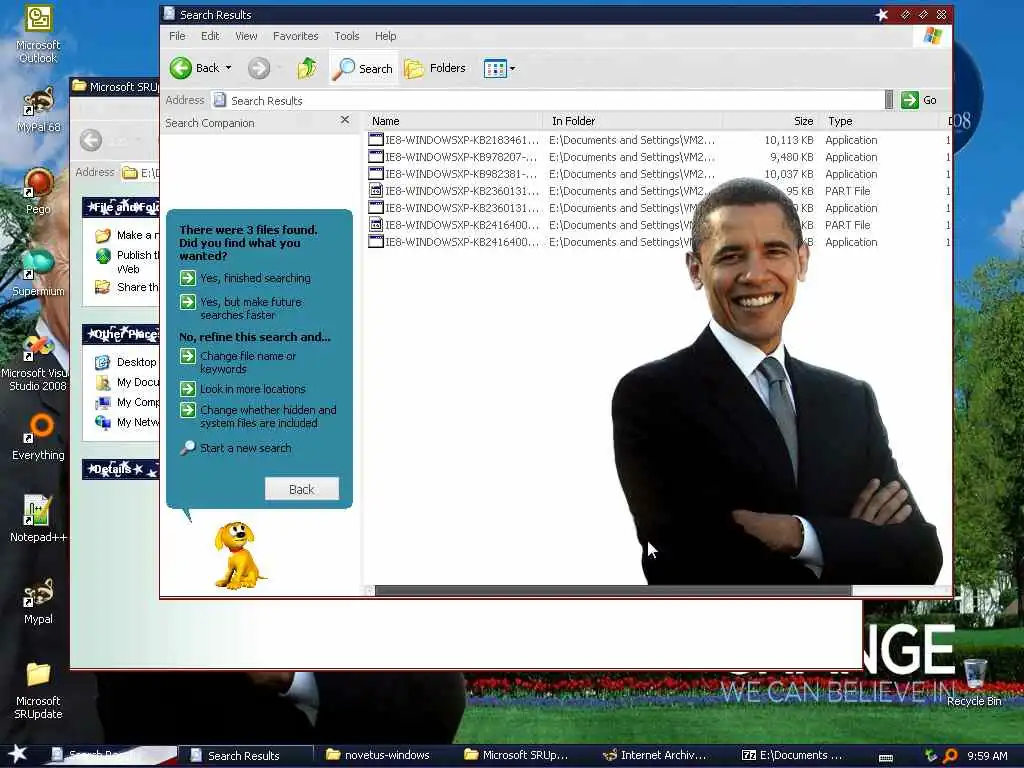This screenshot has width=1024, height=768.
Task: Click Back arrow in Microsoft SRUpdate window
Action: (91, 140)
